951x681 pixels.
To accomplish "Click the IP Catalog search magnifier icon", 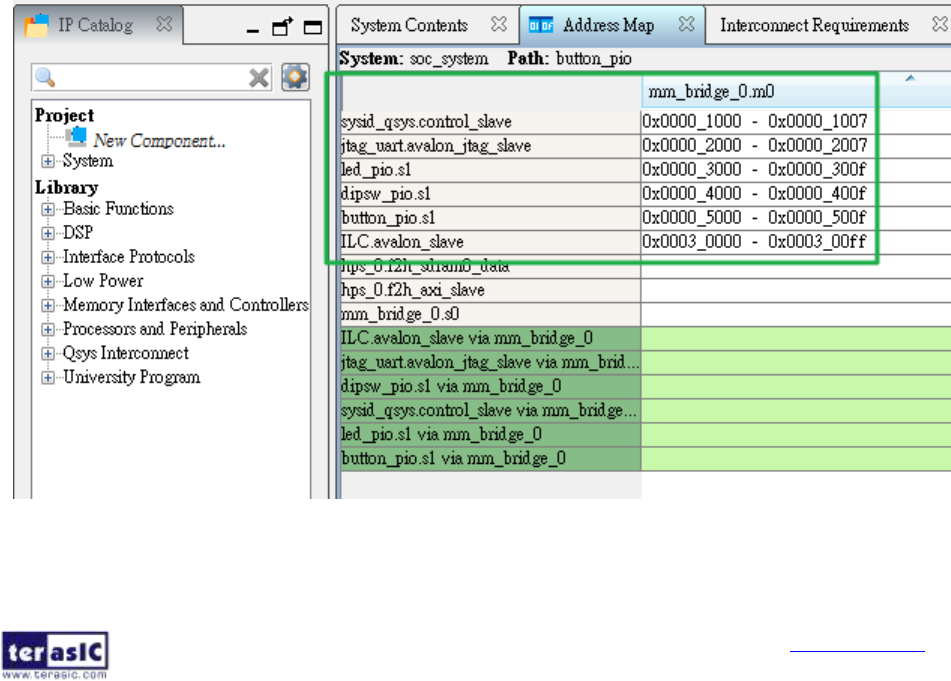I will [x=45, y=78].
